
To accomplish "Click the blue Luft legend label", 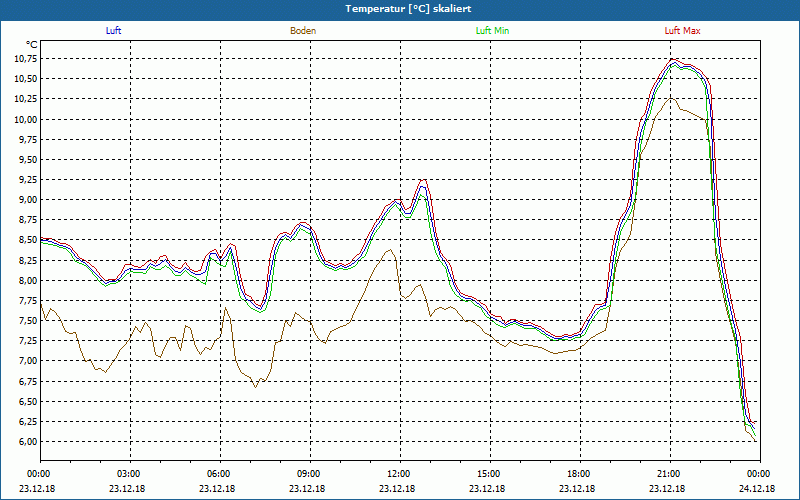I will click(113, 31).
